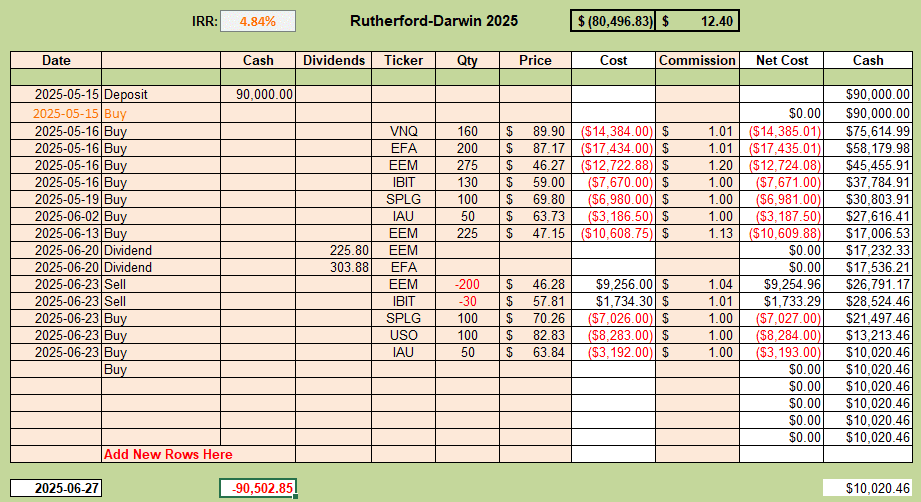The width and height of the screenshot is (921, 502).
Task: Select the Dividends column header
Action: click(334, 60)
